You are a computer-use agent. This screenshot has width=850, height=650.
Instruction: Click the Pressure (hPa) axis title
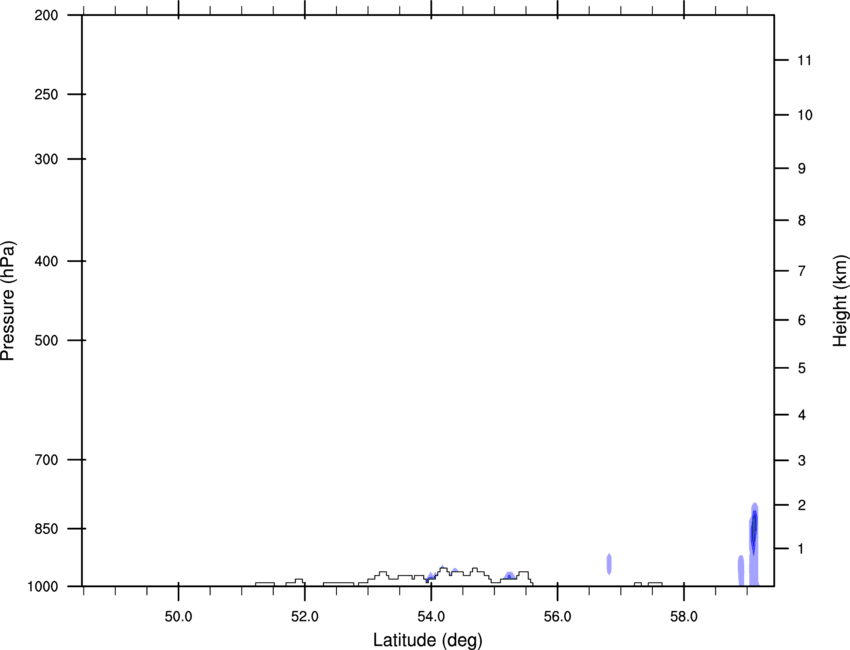click(8, 301)
